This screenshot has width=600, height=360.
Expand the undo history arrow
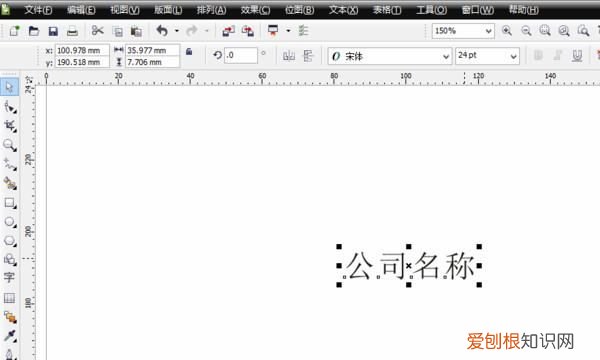tap(177, 31)
